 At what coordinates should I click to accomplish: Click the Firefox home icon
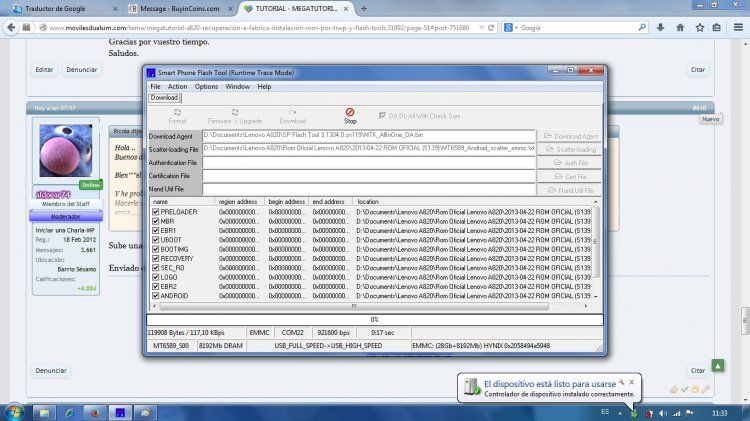pyautogui.click(x=680, y=28)
